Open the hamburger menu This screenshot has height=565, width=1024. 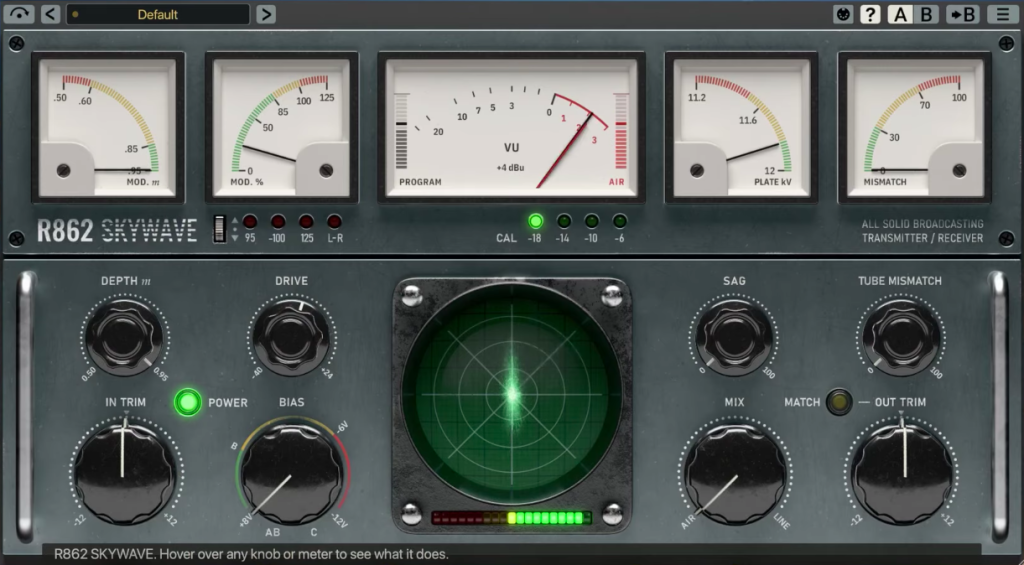tap(1003, 14)
